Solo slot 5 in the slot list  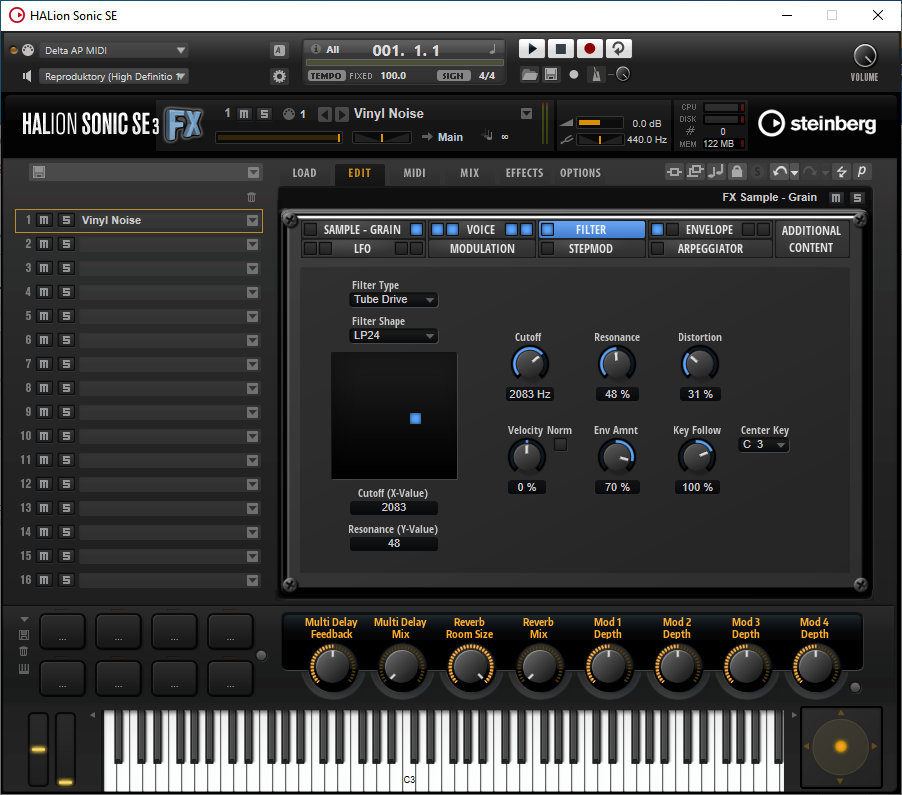[x=66, y=316]
